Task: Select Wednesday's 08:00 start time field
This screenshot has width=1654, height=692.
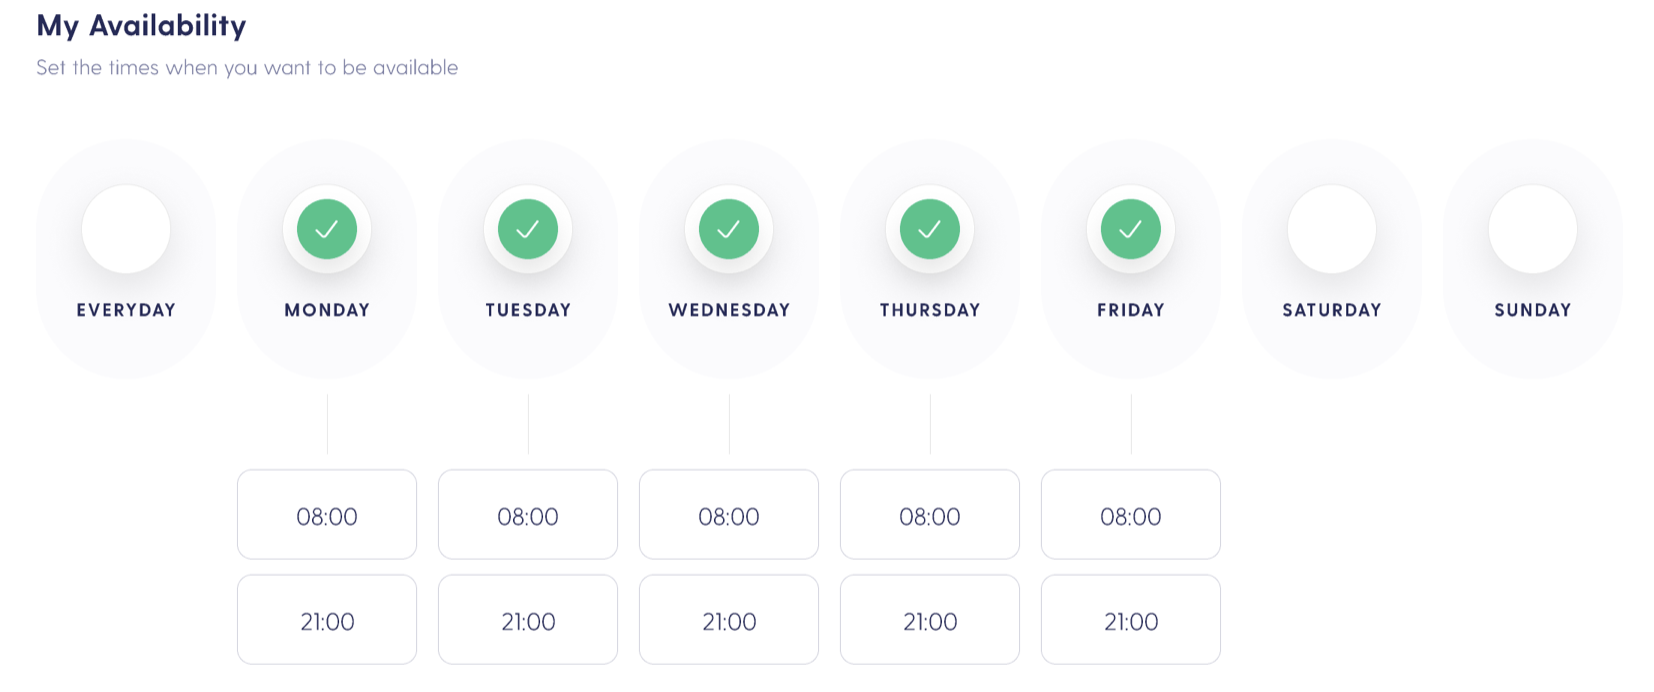Action: pos(729,515)
